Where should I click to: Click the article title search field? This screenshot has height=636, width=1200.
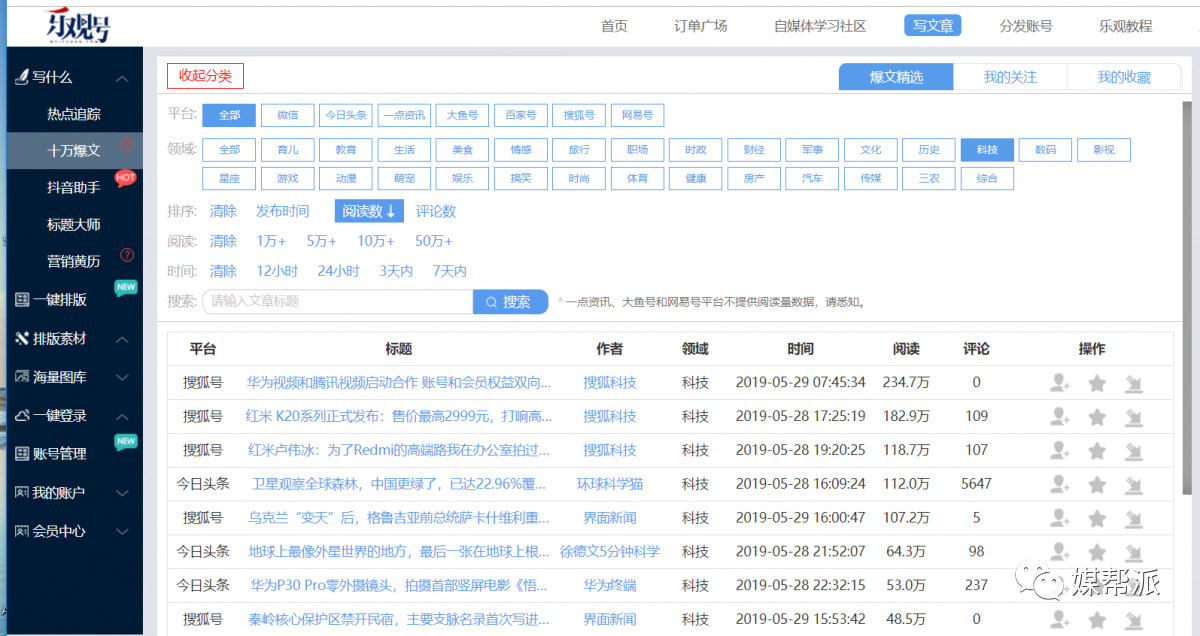pos(337,301)
